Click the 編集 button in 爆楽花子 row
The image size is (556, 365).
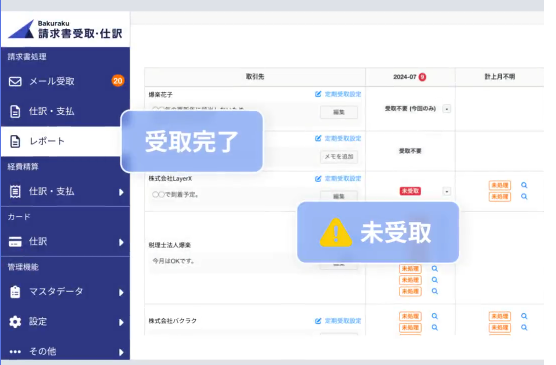tap(339, 112)
